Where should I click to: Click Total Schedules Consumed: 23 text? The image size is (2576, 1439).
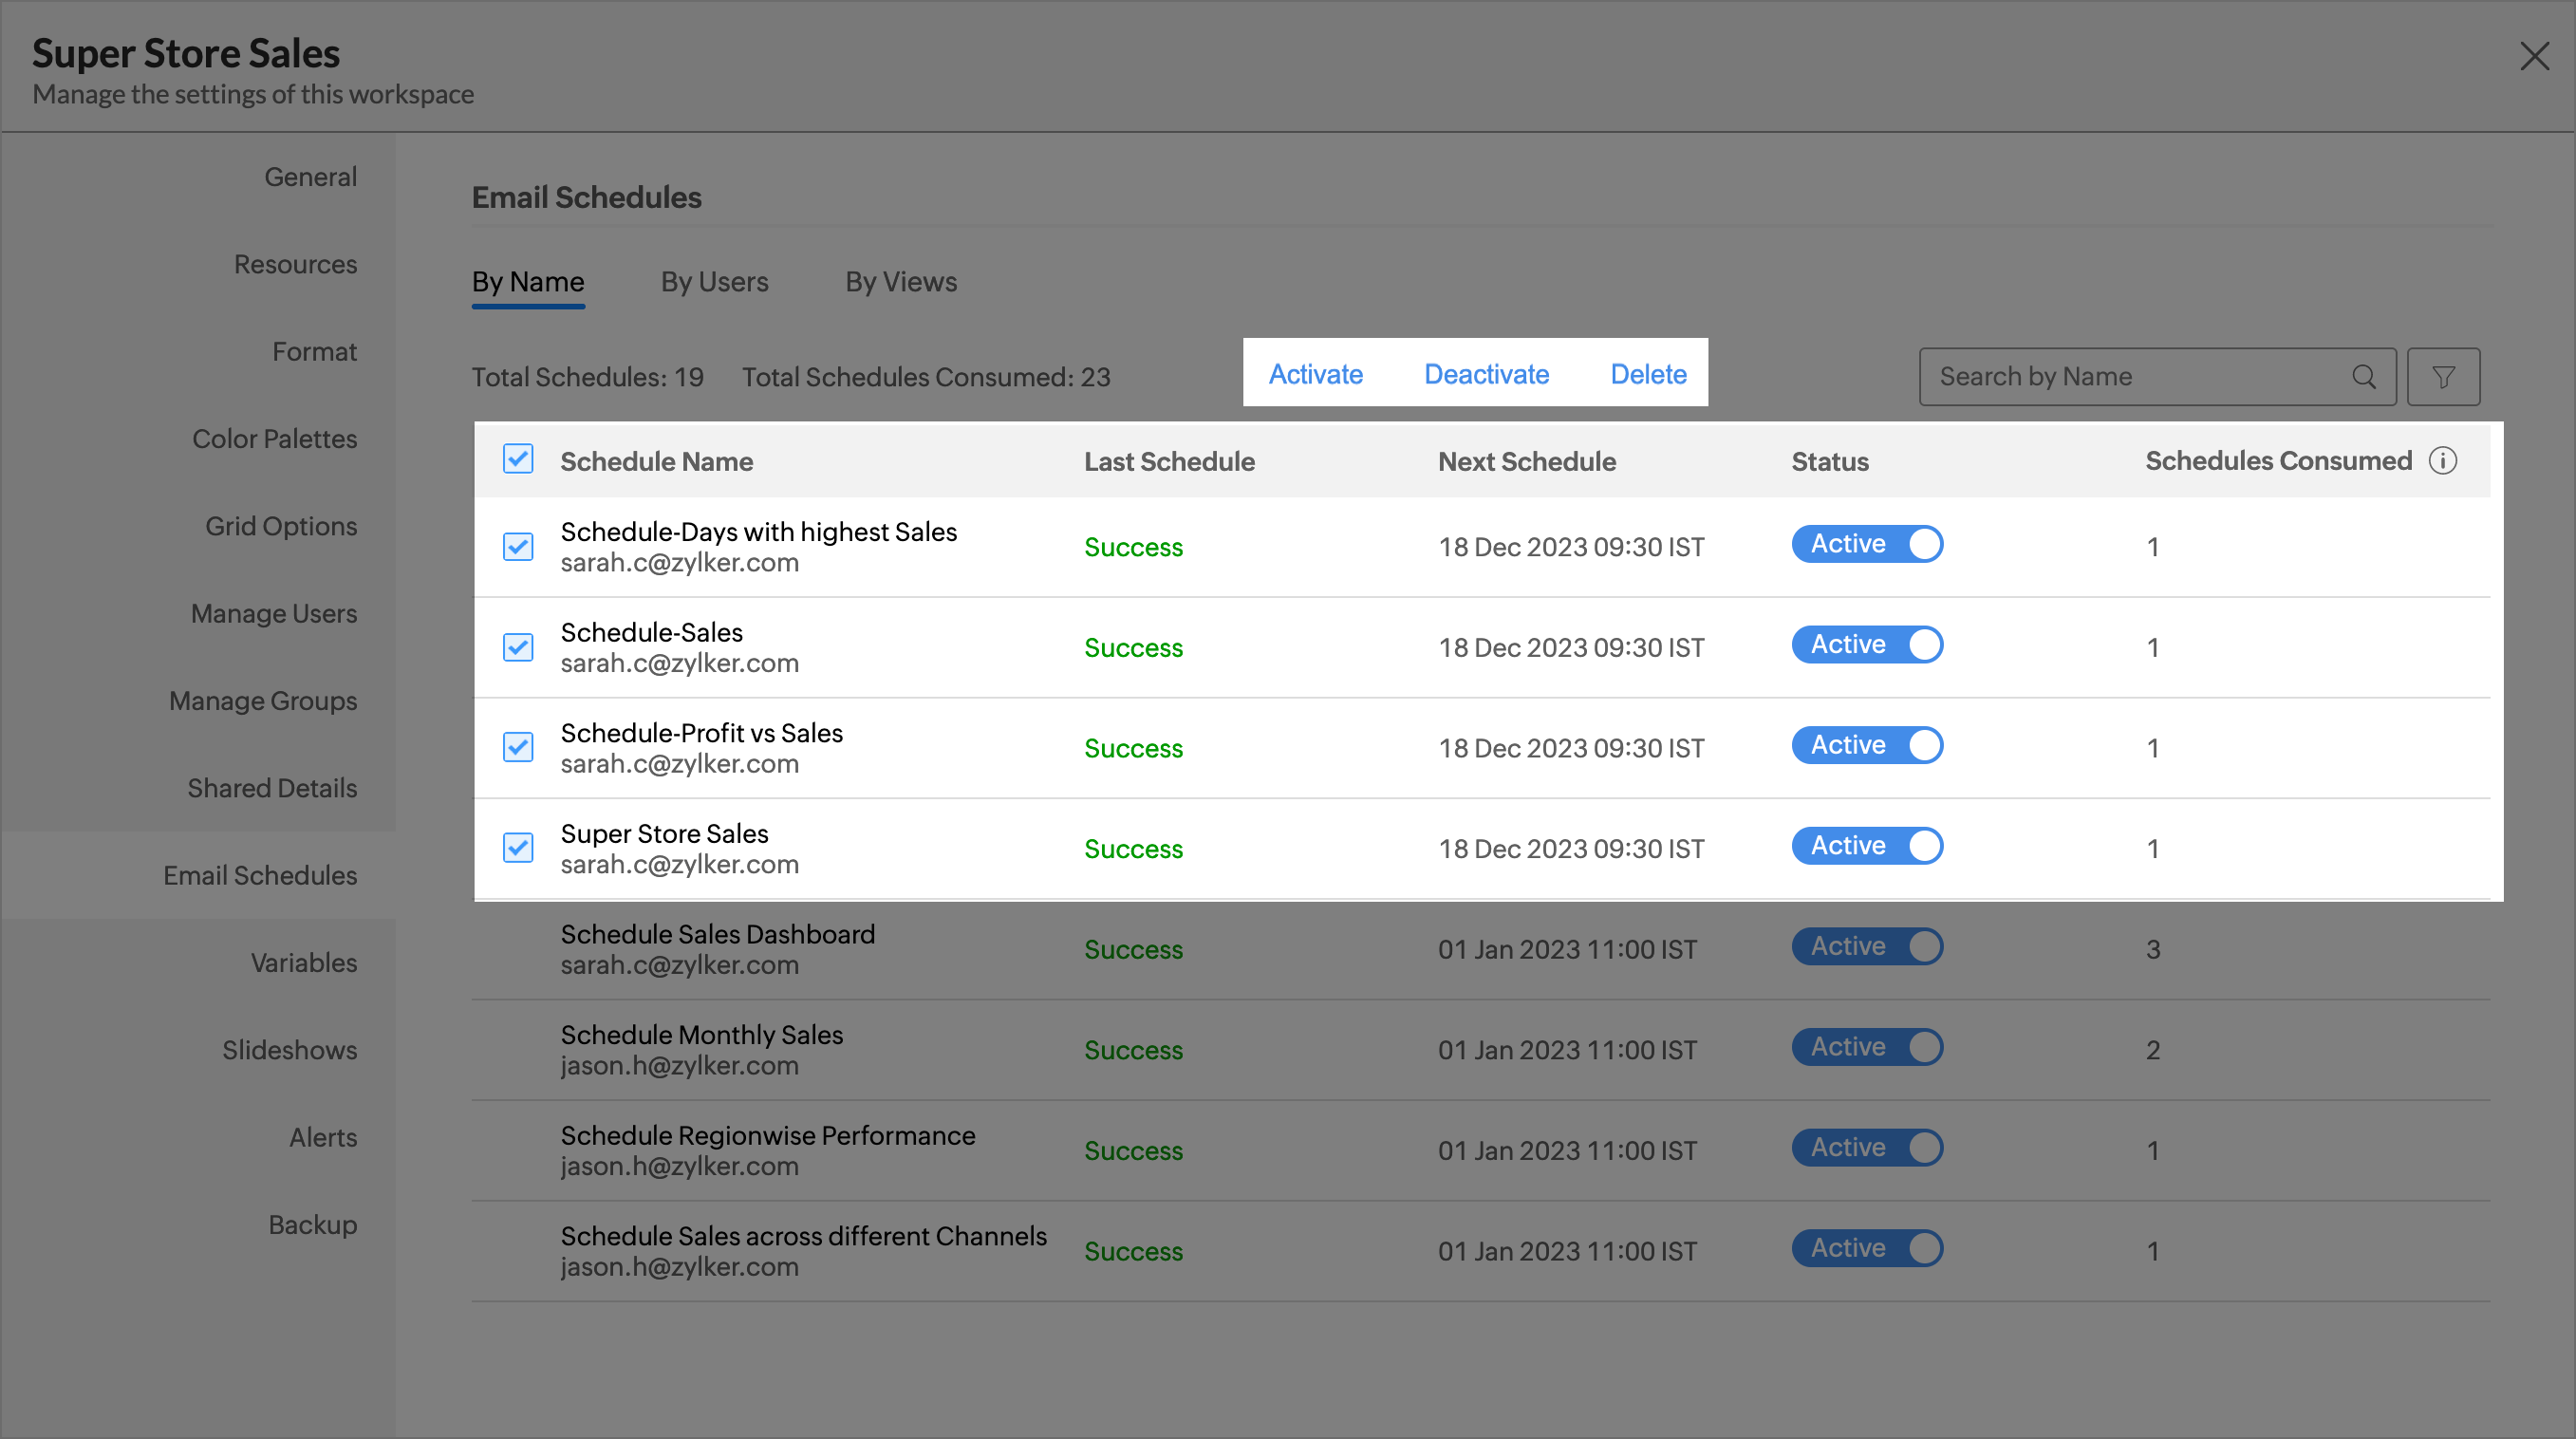(x=926, y=377)
